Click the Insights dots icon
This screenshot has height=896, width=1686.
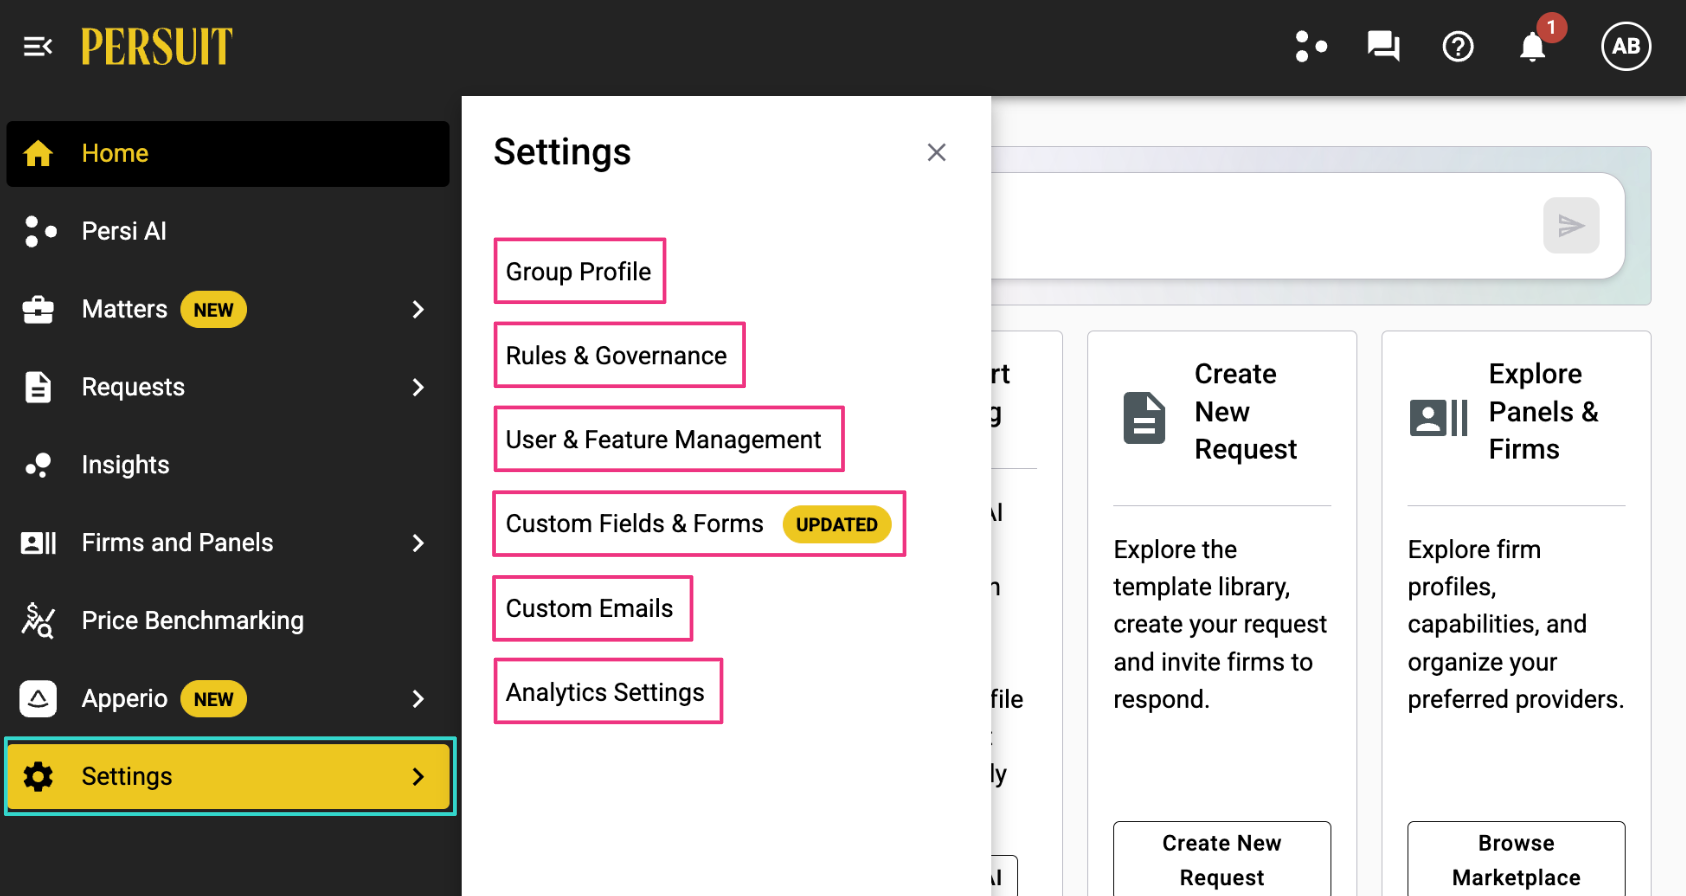(x=38, y=465)
